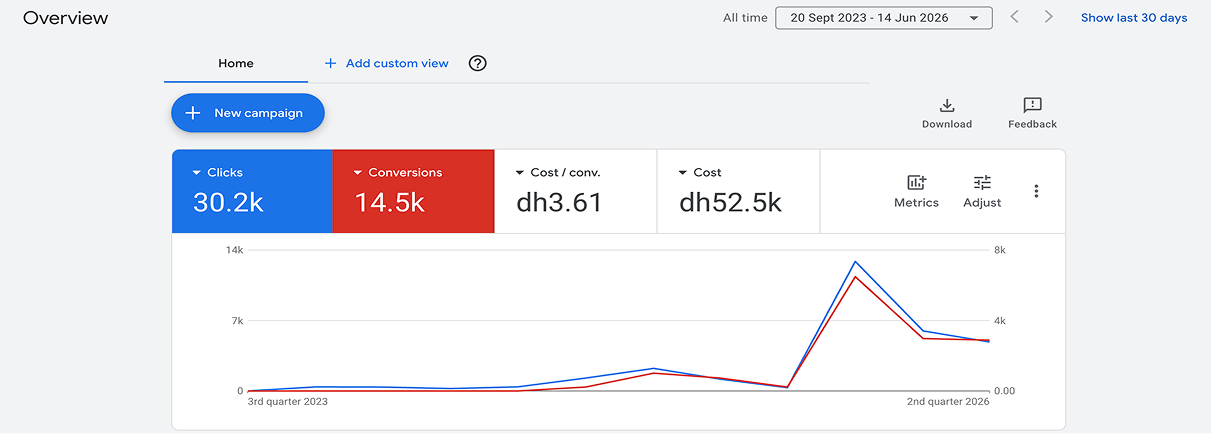The image size is (1213, 436).
Task: Click the dh3.61 cost per conversion value
Action: (x=559, y=203)
